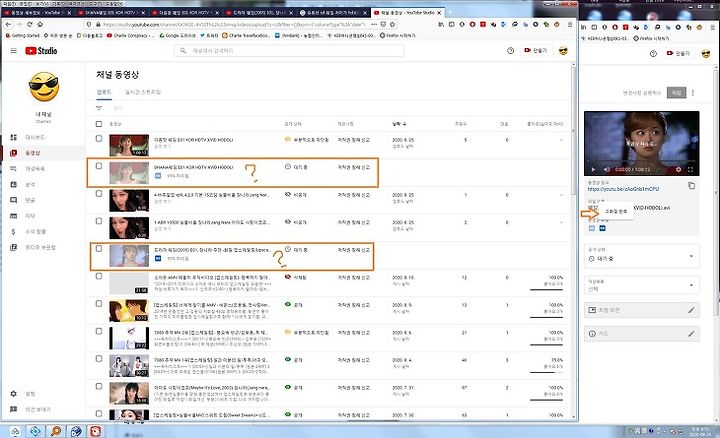Switch to the Live streaming tab
The image size is (720, 438).
143,92
